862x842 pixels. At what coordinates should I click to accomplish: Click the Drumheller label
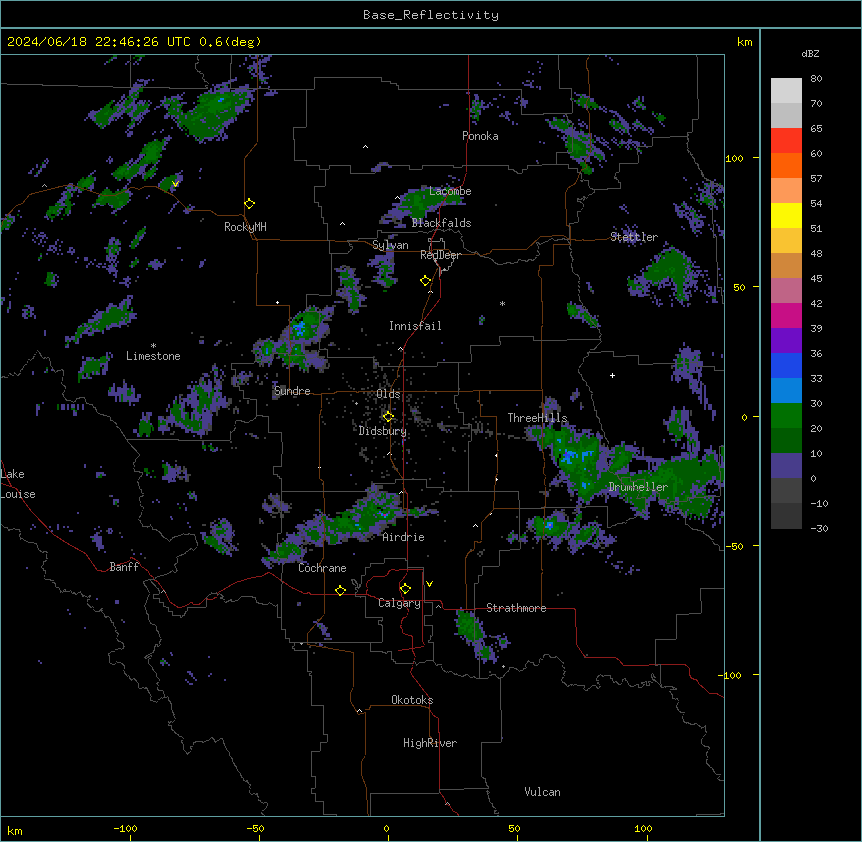(638, 487)
